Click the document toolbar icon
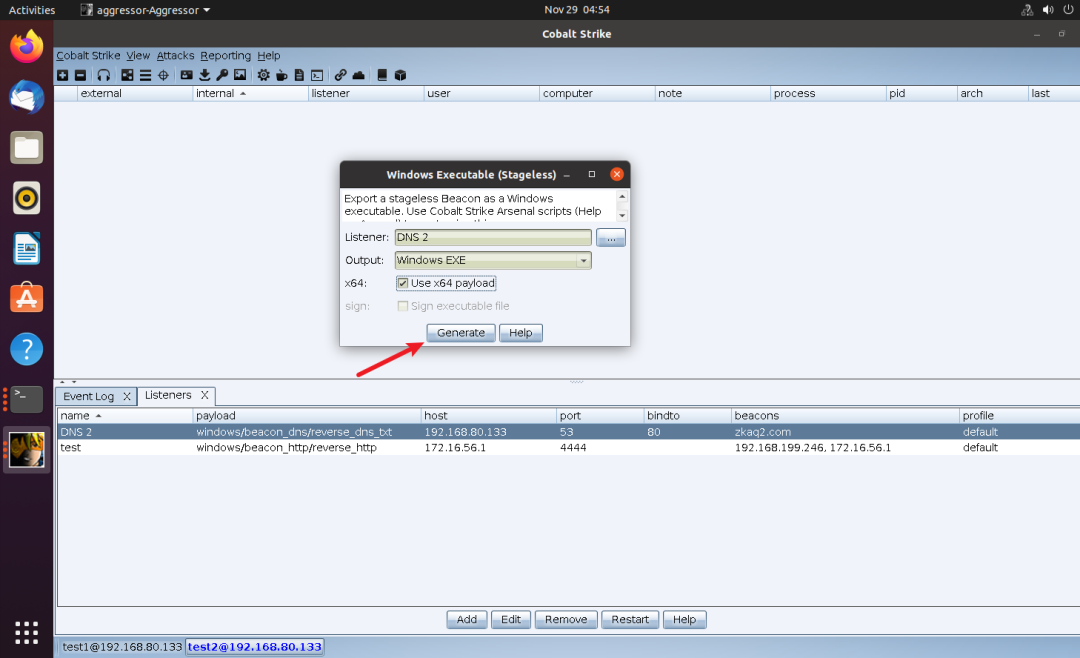 point(299,75)
